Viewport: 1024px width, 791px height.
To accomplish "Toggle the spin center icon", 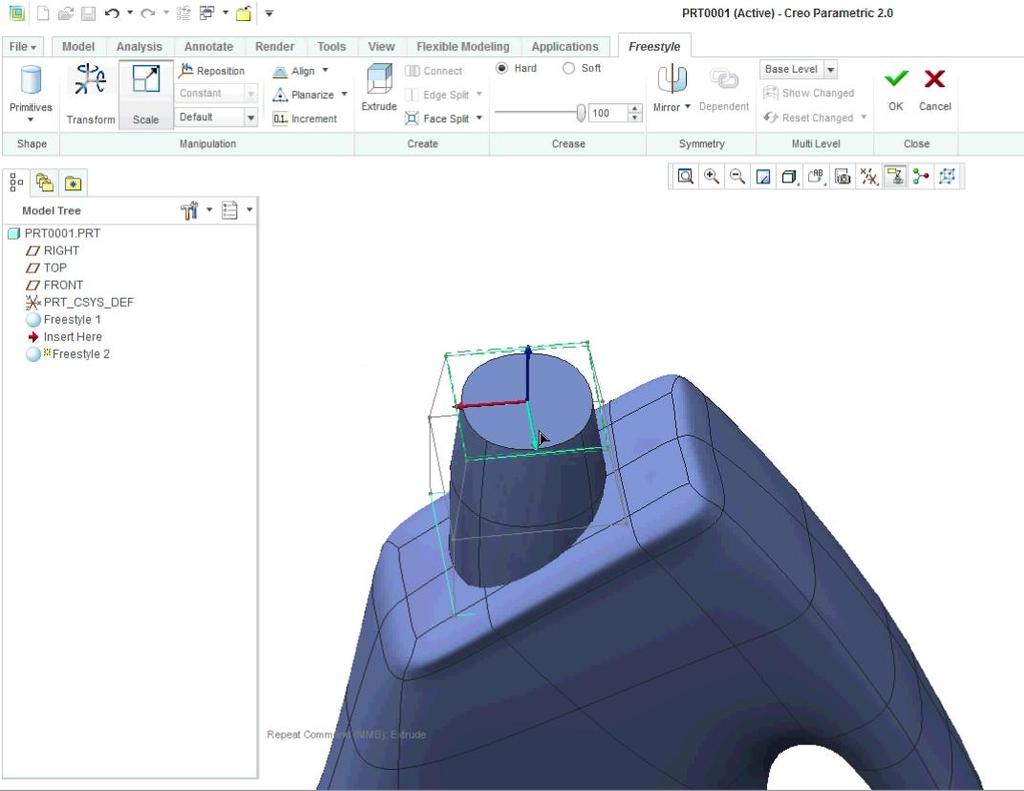I will click(921, 176).
